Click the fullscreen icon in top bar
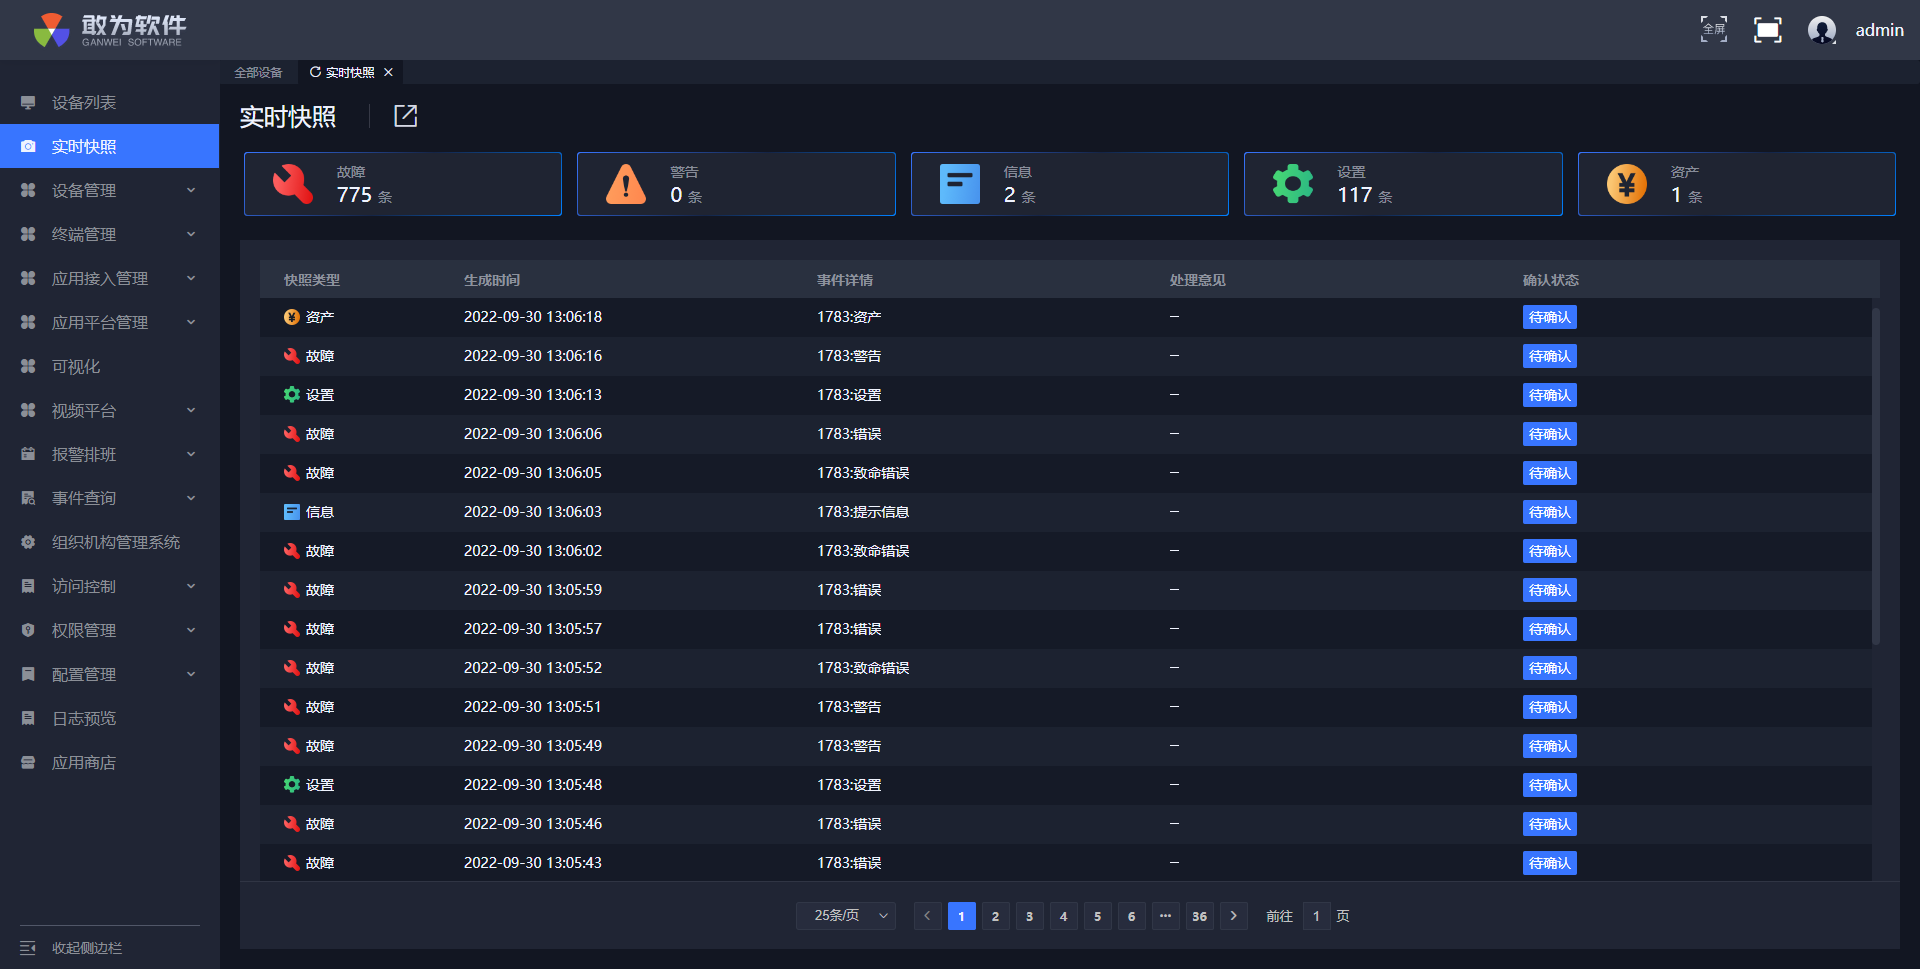 coord(1767,30)
